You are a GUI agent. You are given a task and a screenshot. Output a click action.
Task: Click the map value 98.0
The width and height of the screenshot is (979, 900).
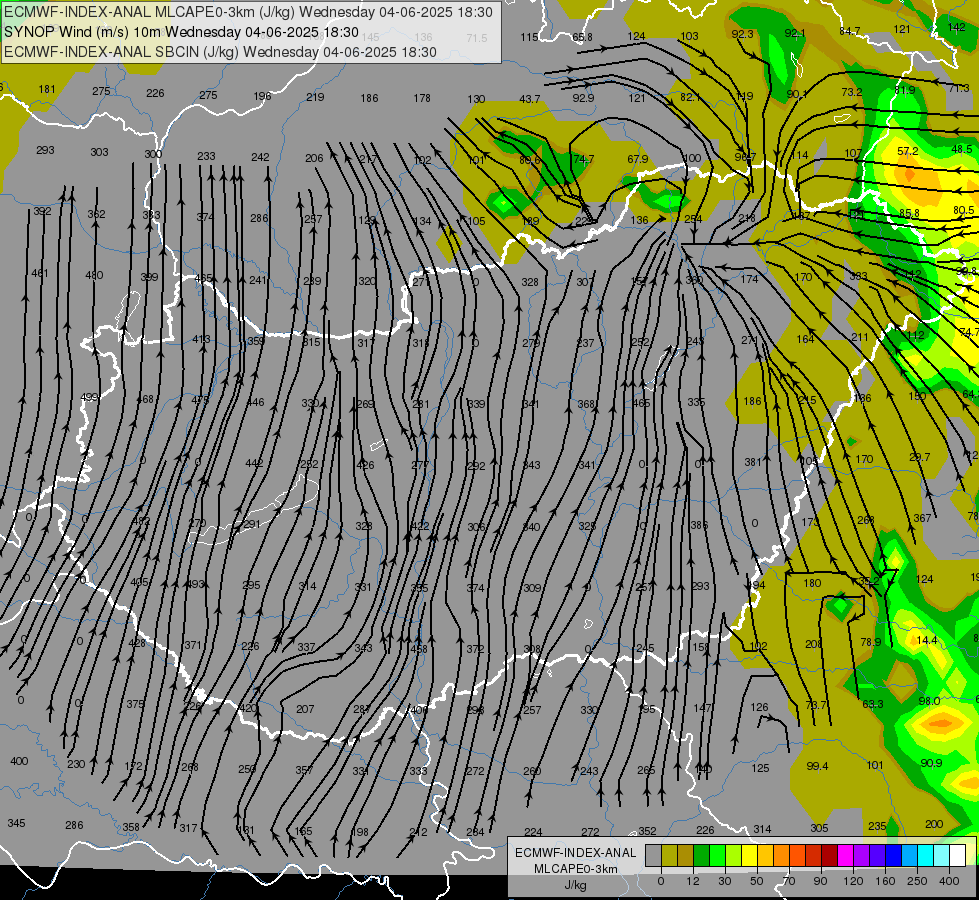pyautogui.click(x=929, y=701)
